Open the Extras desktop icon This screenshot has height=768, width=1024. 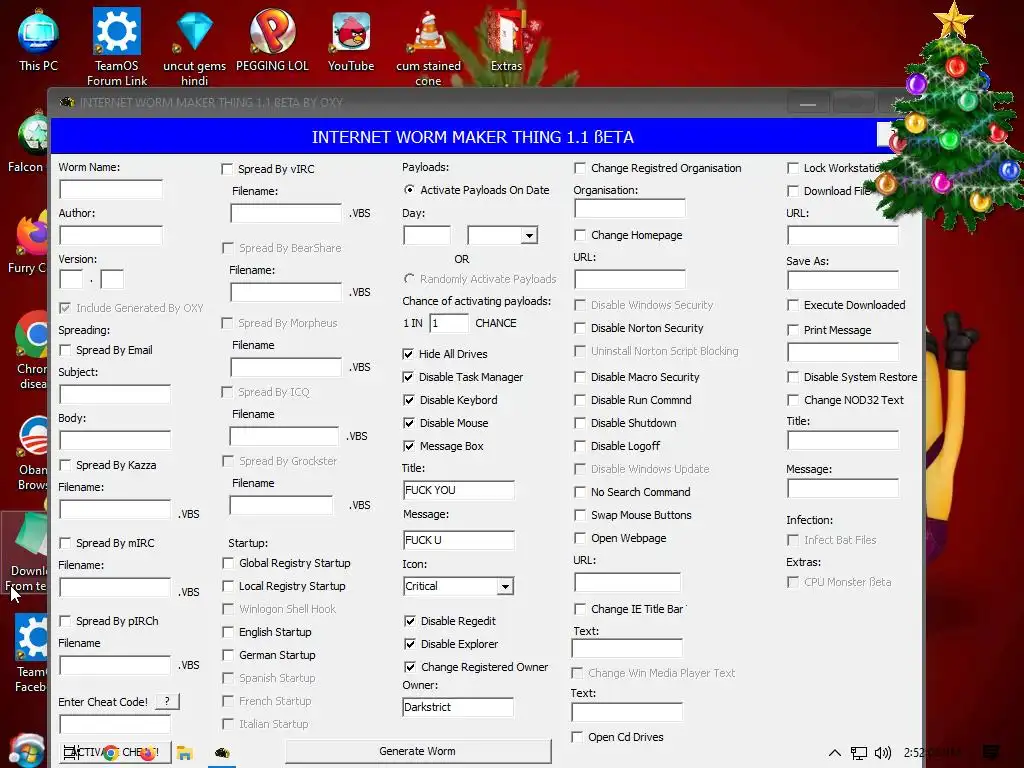(506, 40)
